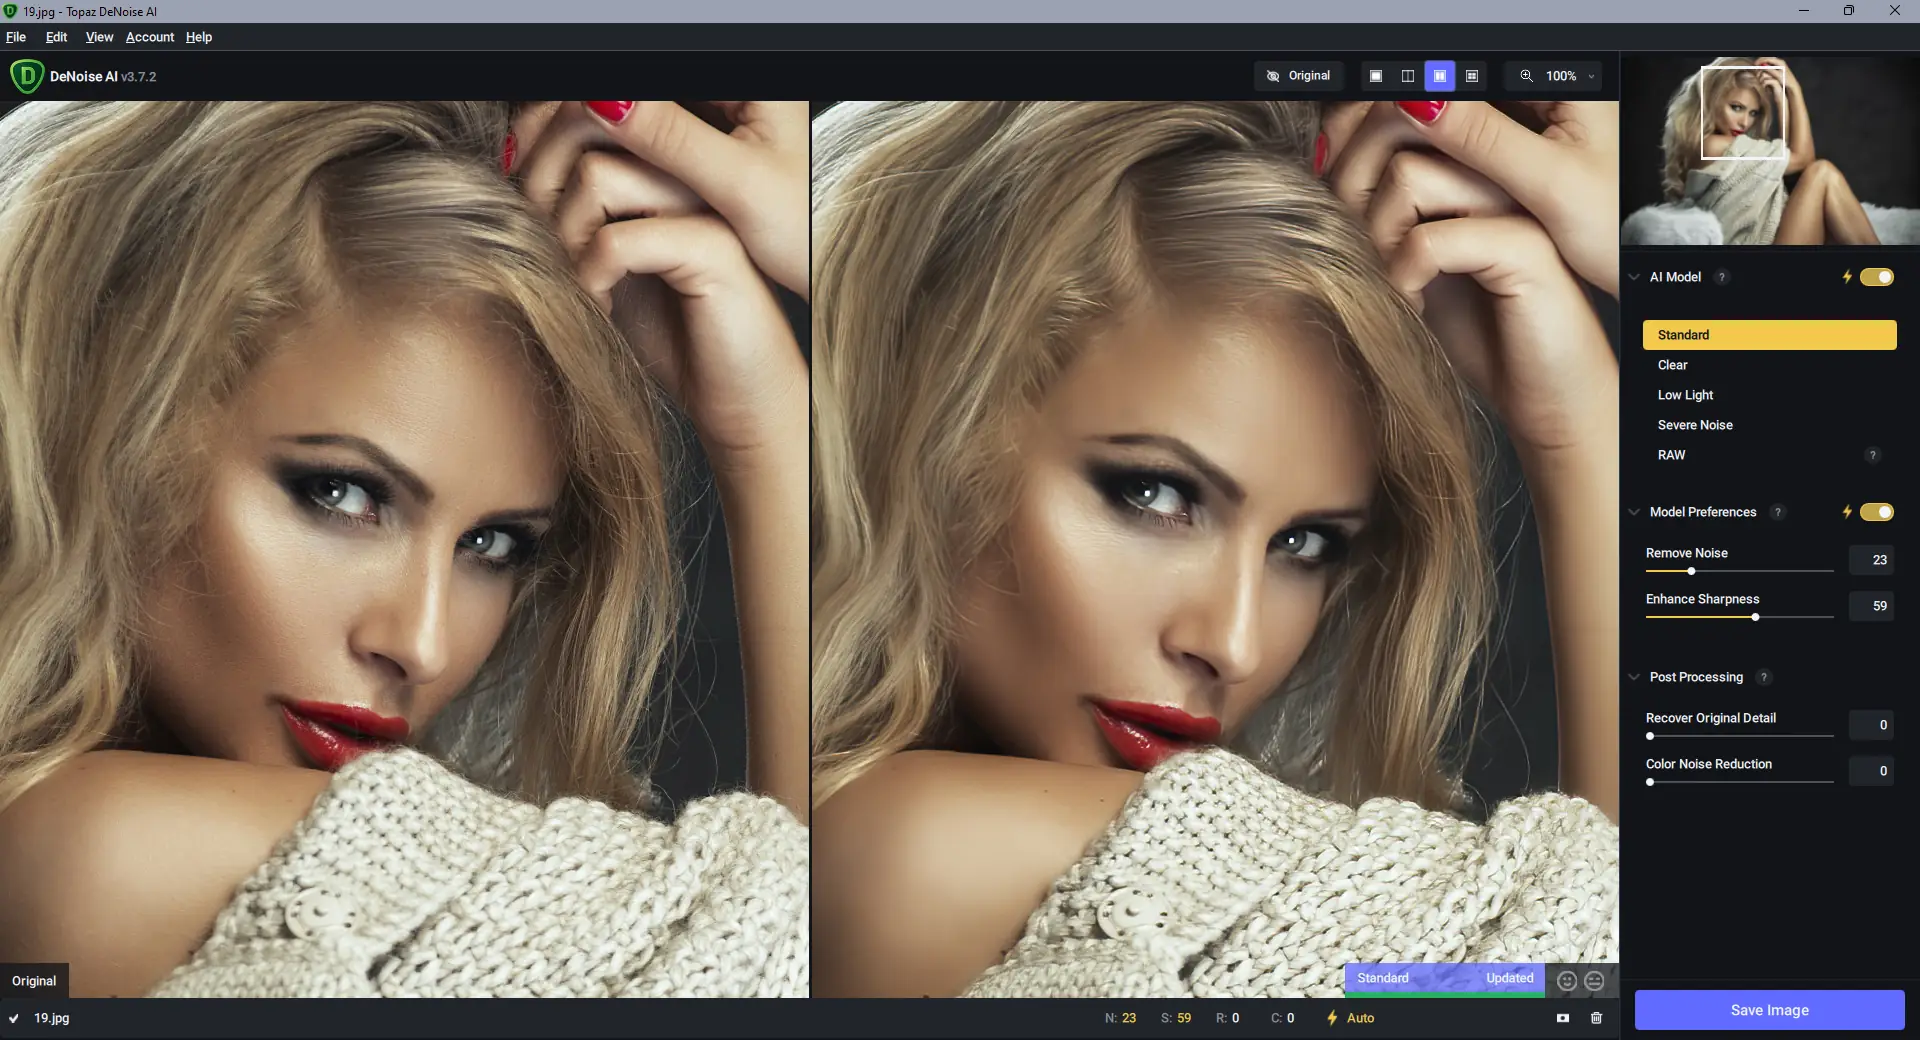Image resolution: width=1920 pixels, height=1040 pixels.
Task: Restore down the Topaz DeNoise AI window
Action: click(1849, 11)
